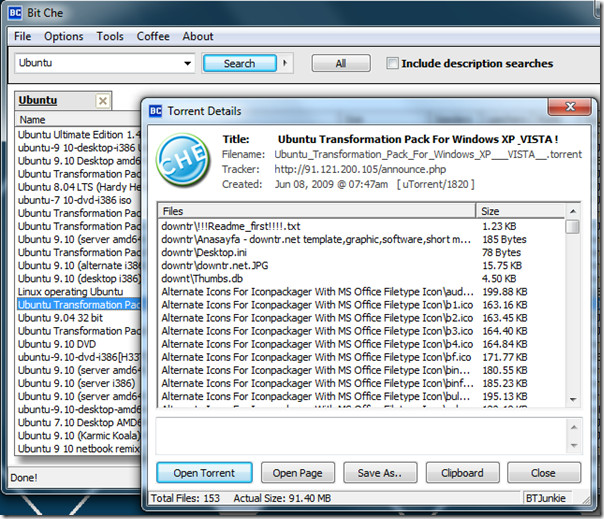
Task: Select file 'downtr\!!!Readme_first!!!!.txt'
Action: coord(361,226)
